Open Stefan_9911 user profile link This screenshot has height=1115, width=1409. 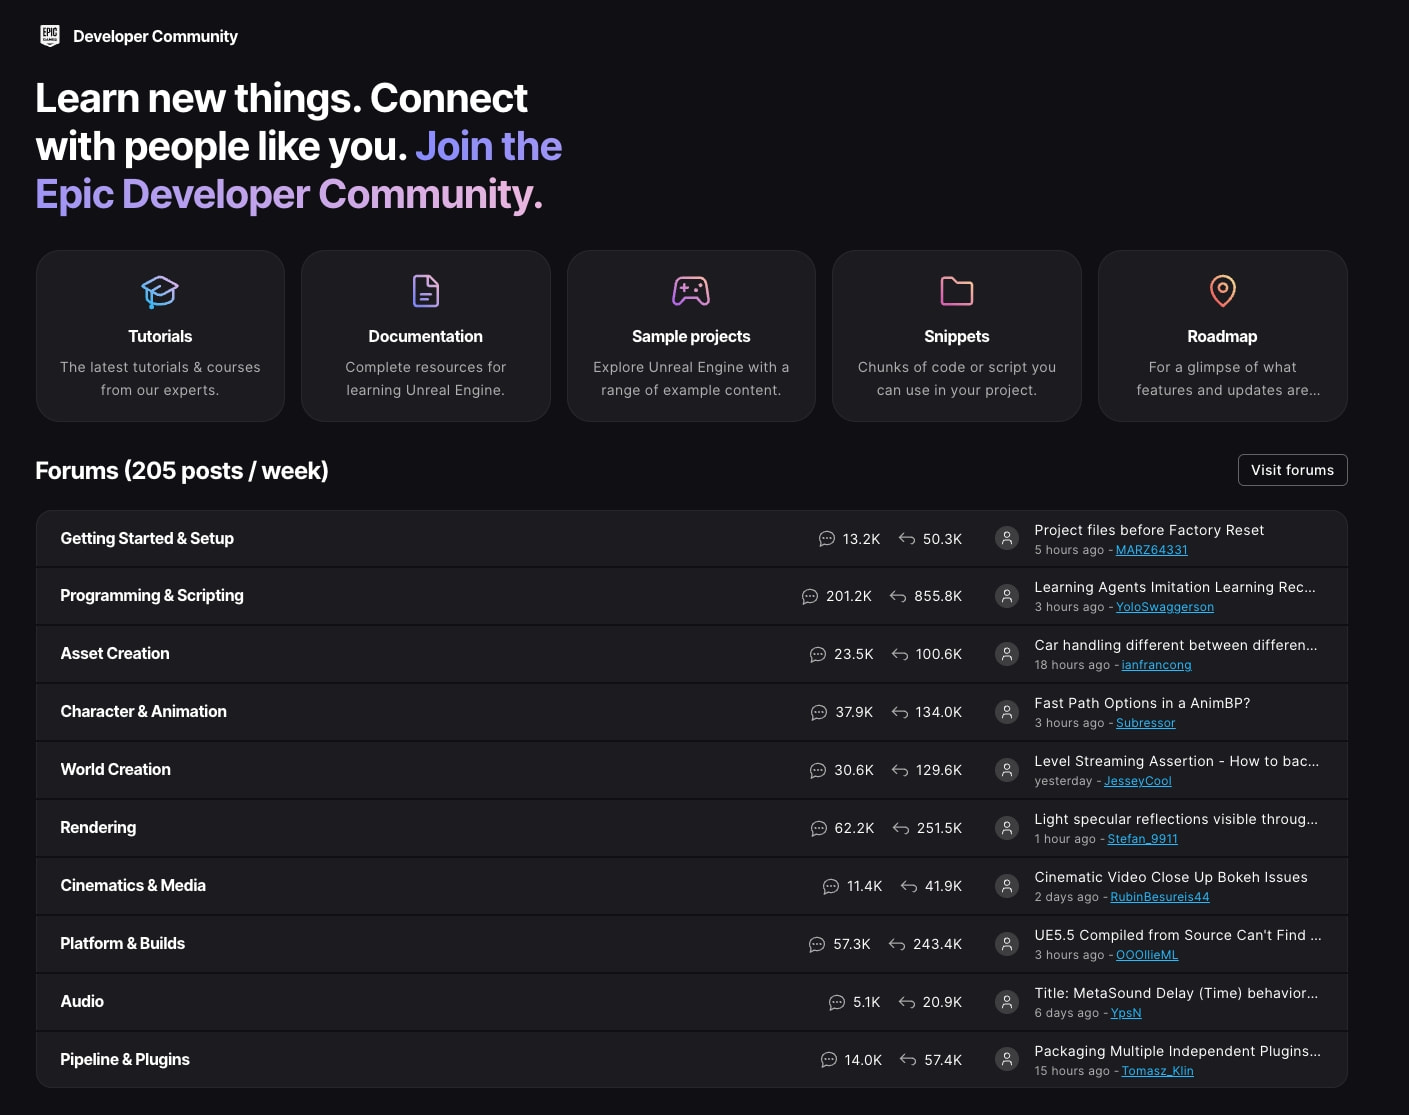coord(1143,839)
